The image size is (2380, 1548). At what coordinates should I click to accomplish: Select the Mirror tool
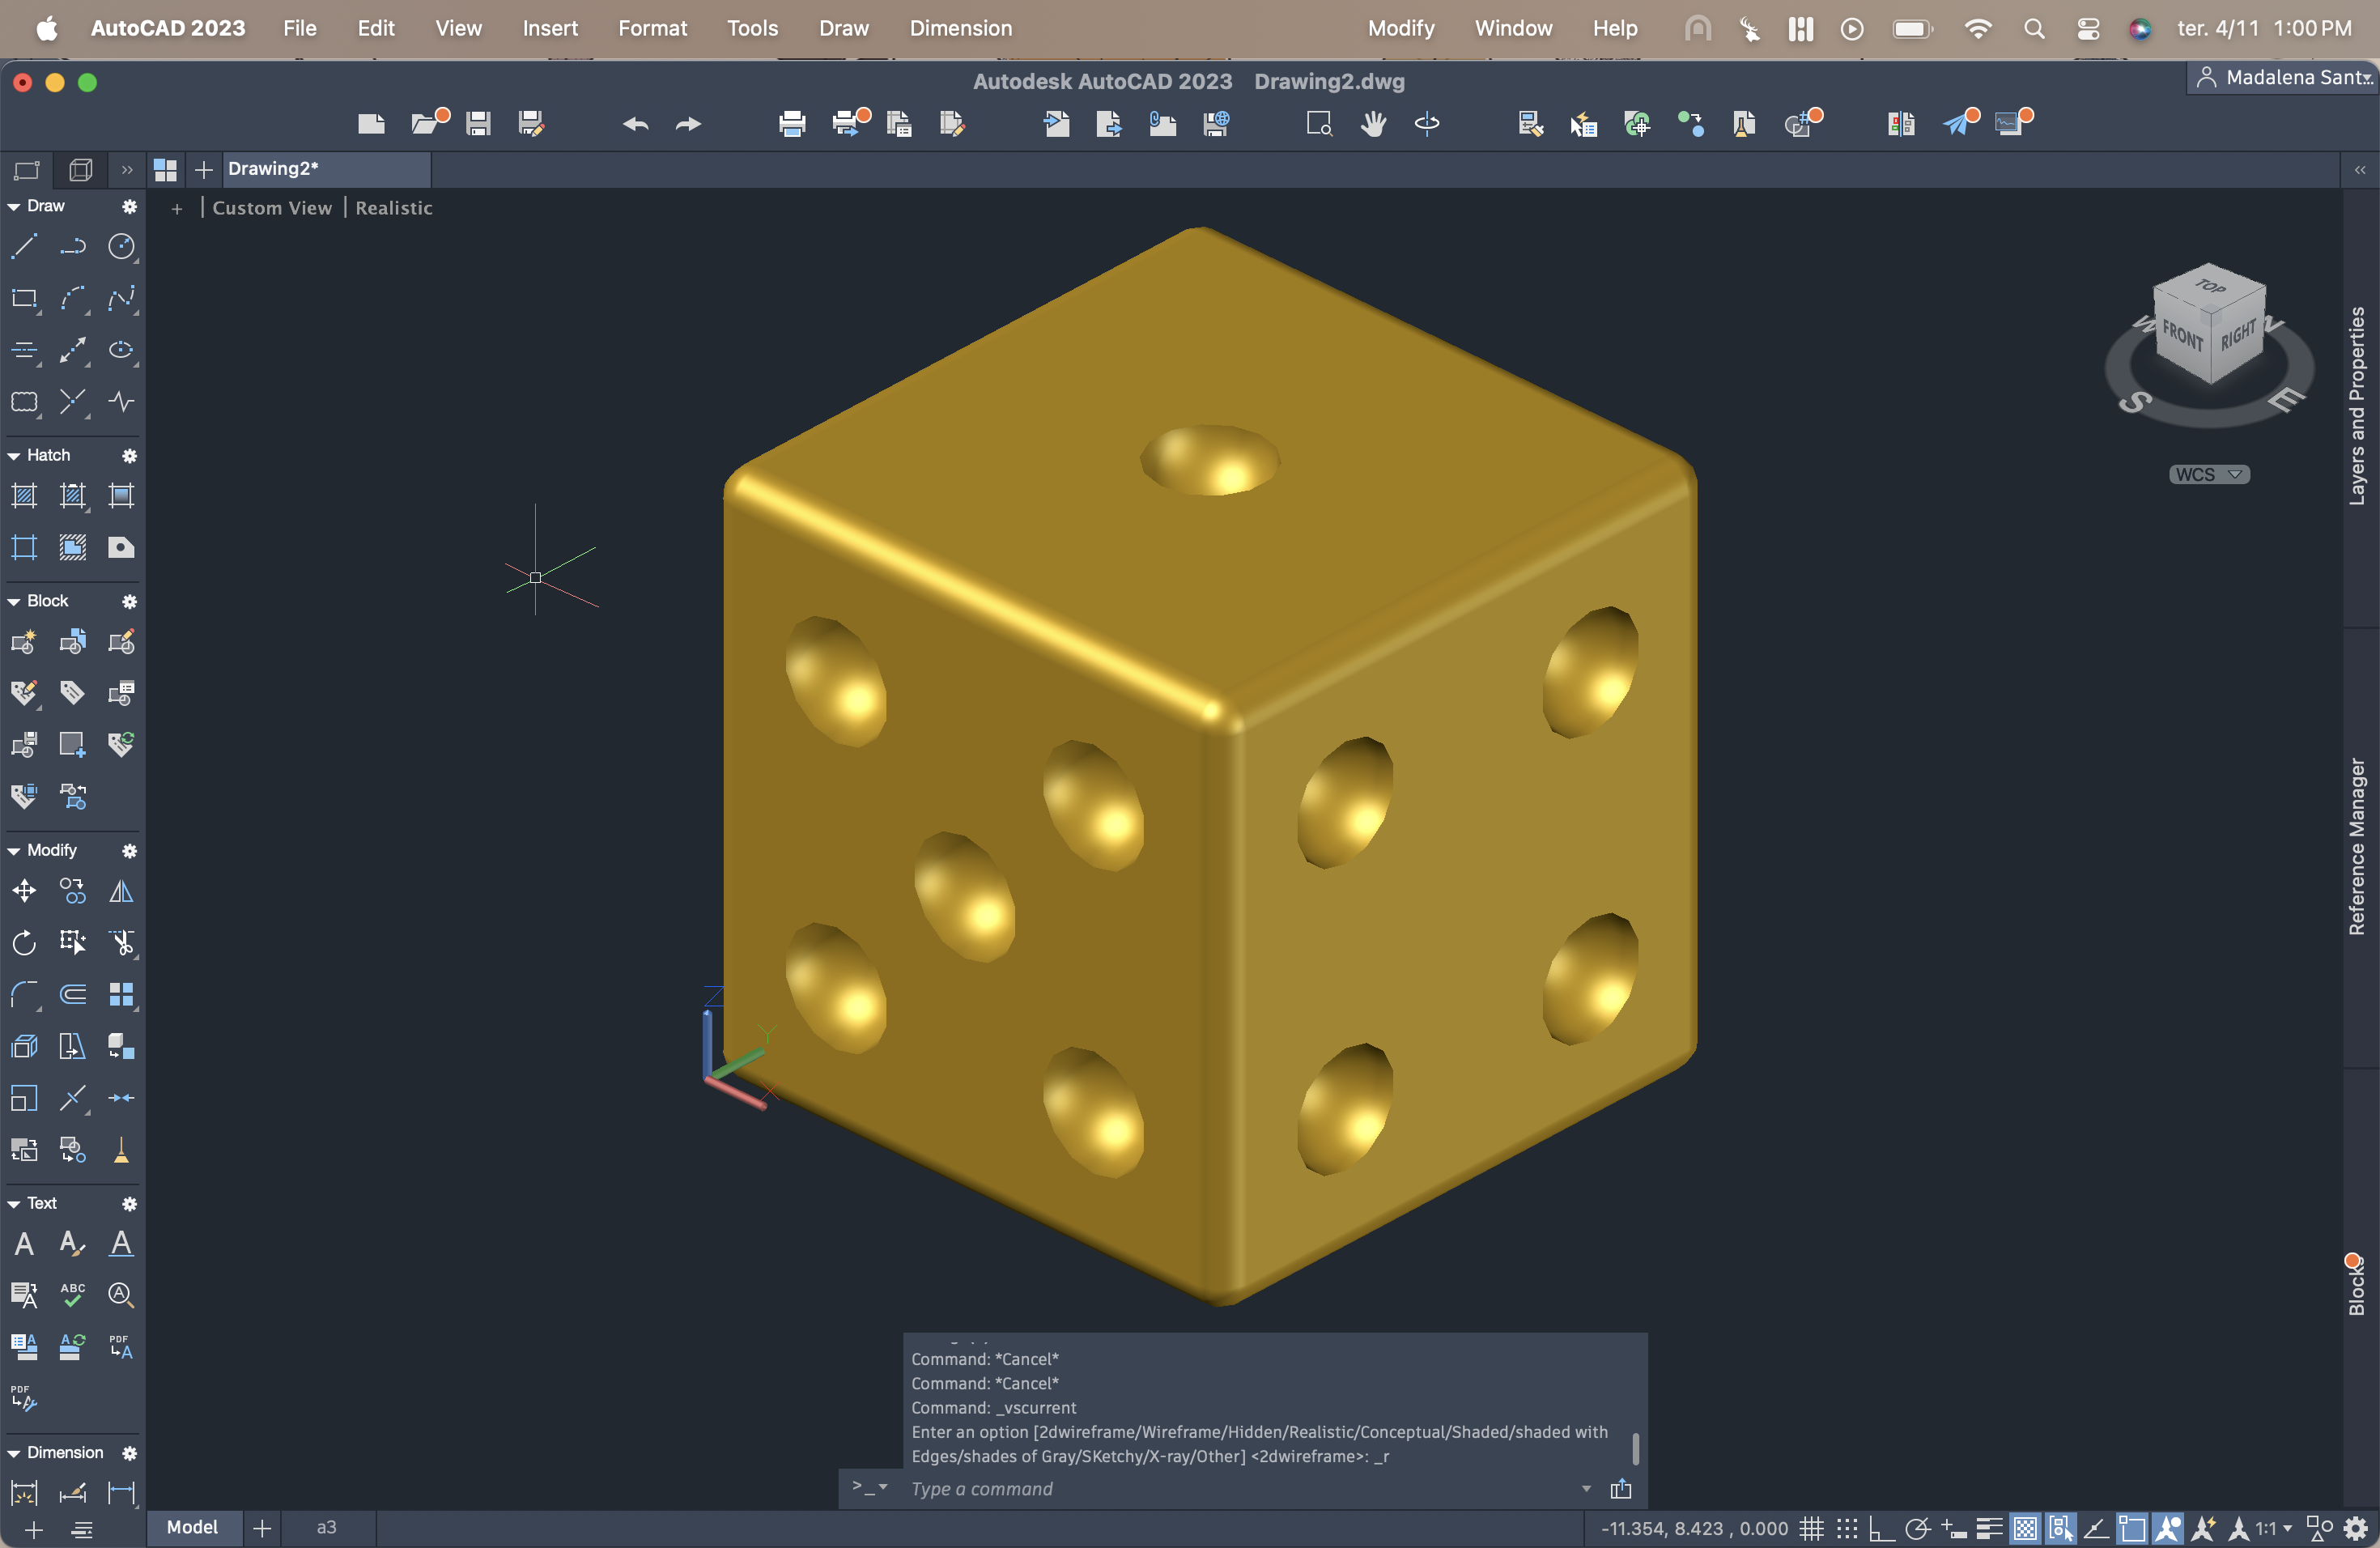pos(121,891)
